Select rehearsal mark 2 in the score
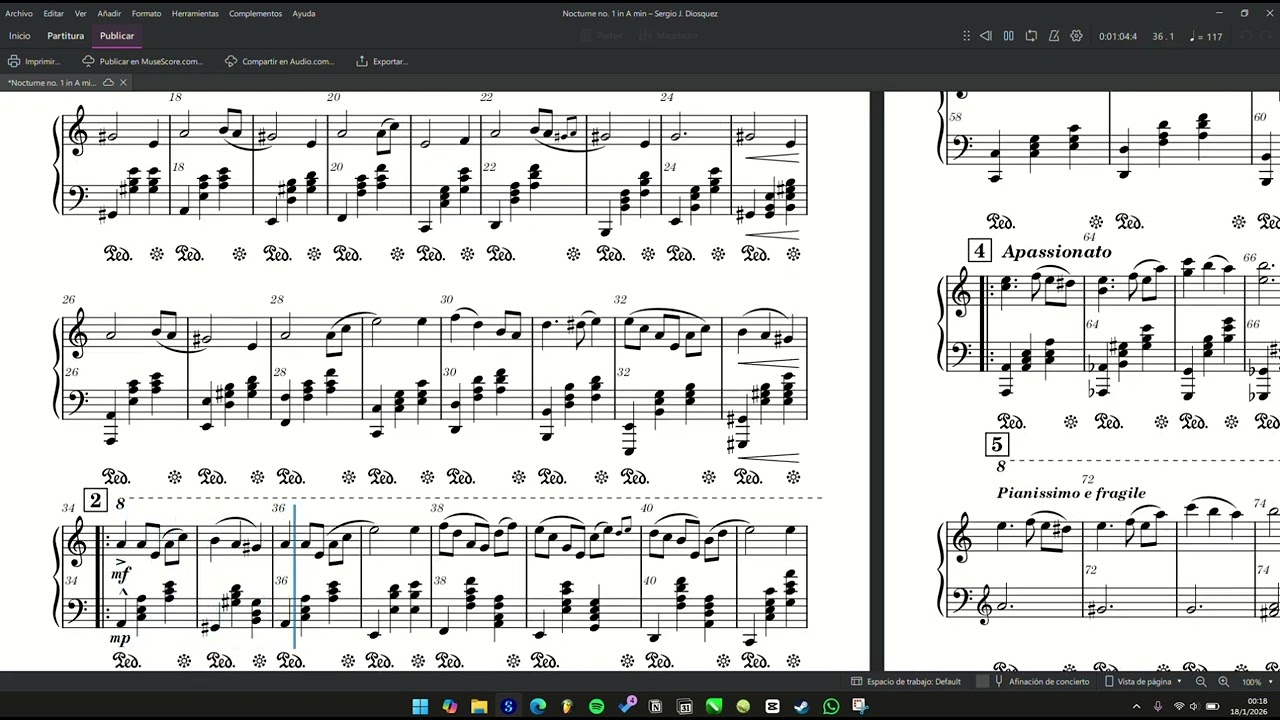The height and width of the screenshot is (720, 1280). [x=95, y=500]
